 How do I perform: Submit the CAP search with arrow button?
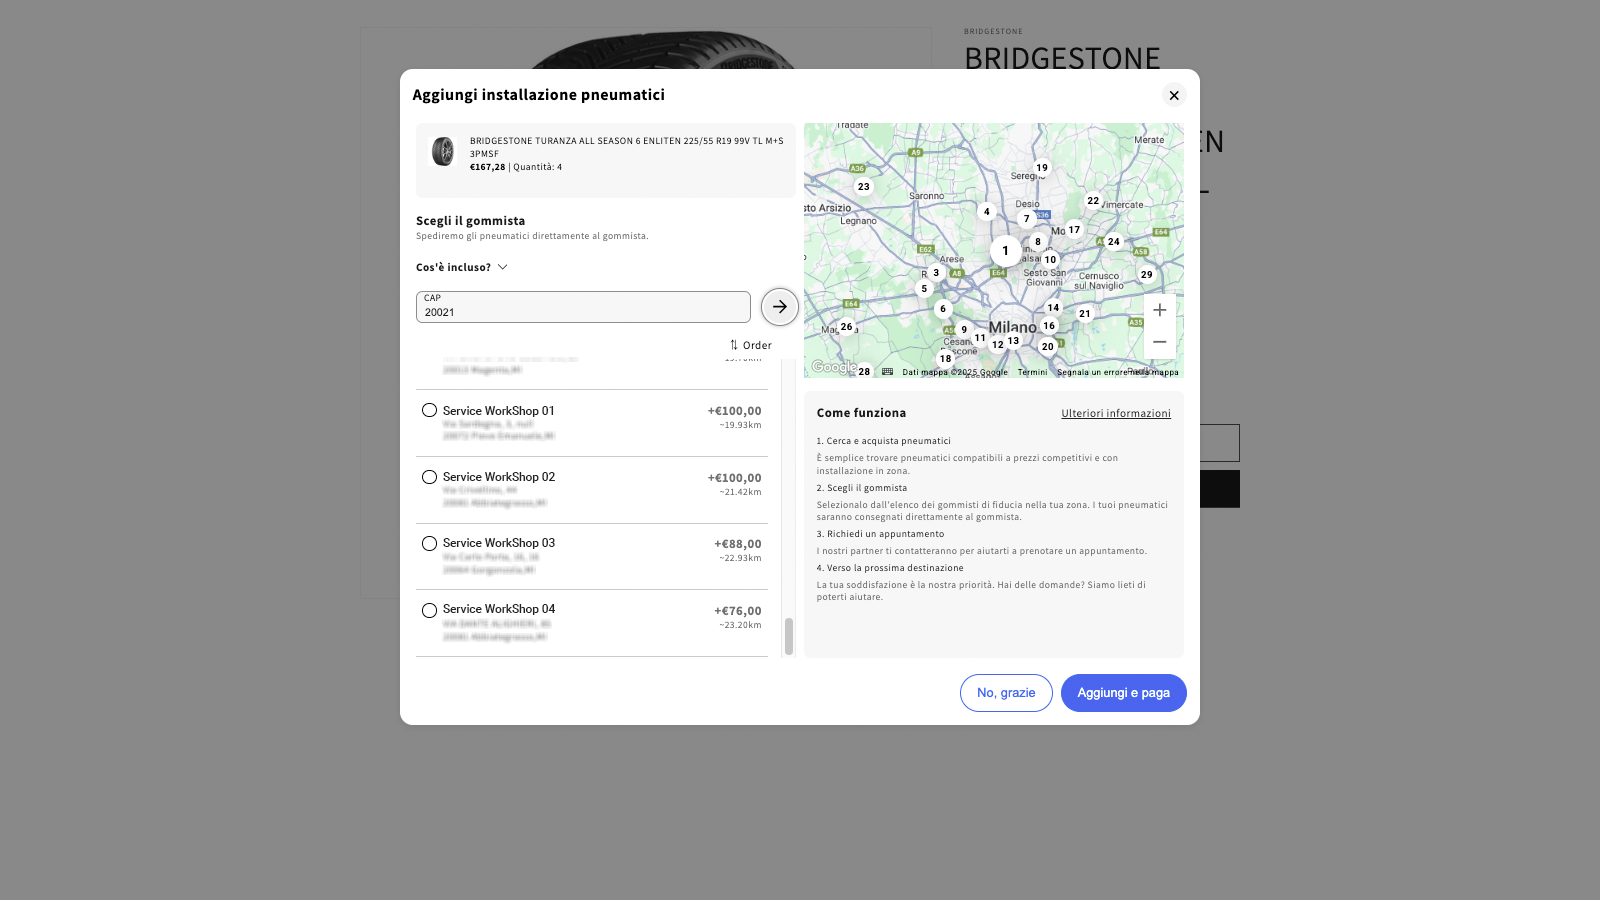click(x=780, y=307)
